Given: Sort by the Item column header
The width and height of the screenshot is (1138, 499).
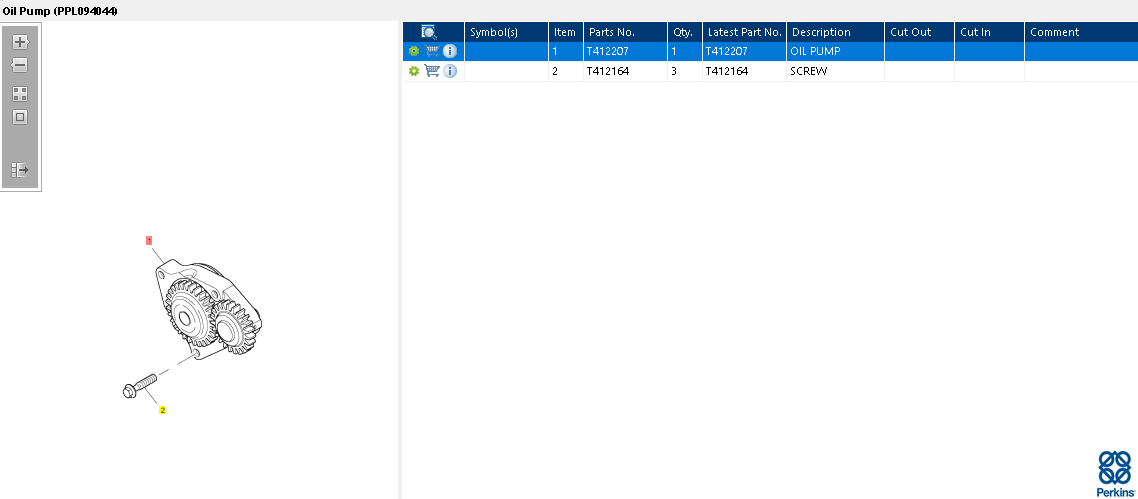Looking at the screenshot, I should click(565, 32).
